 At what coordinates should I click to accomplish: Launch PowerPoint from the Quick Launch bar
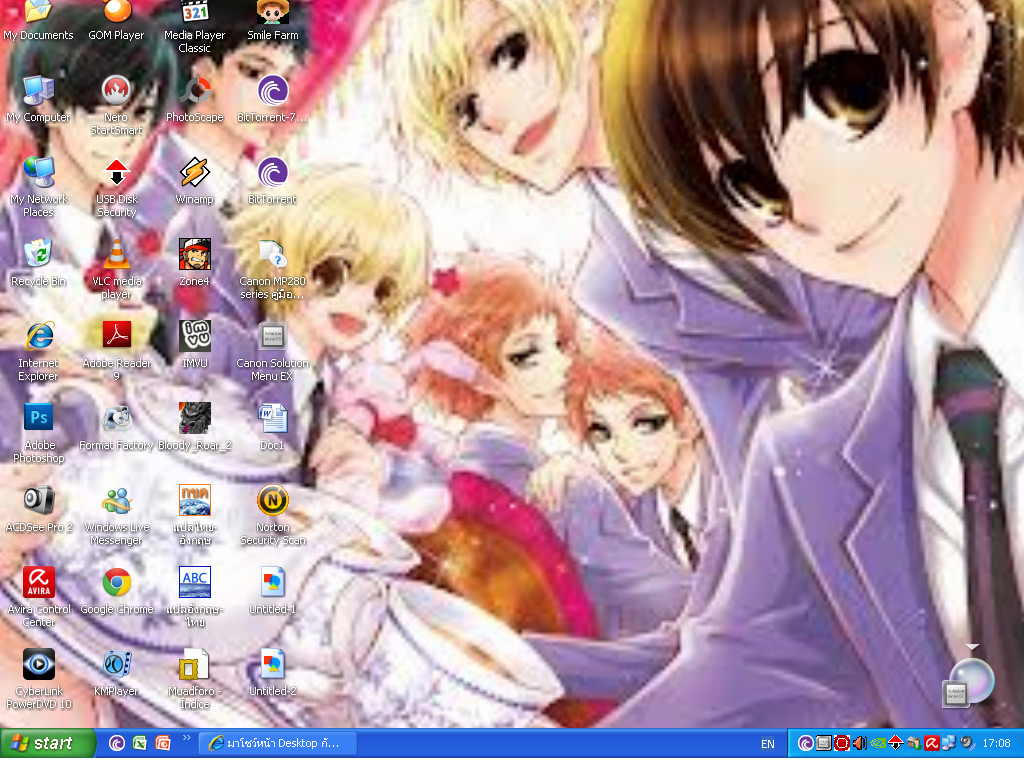[x=163, y=743]
